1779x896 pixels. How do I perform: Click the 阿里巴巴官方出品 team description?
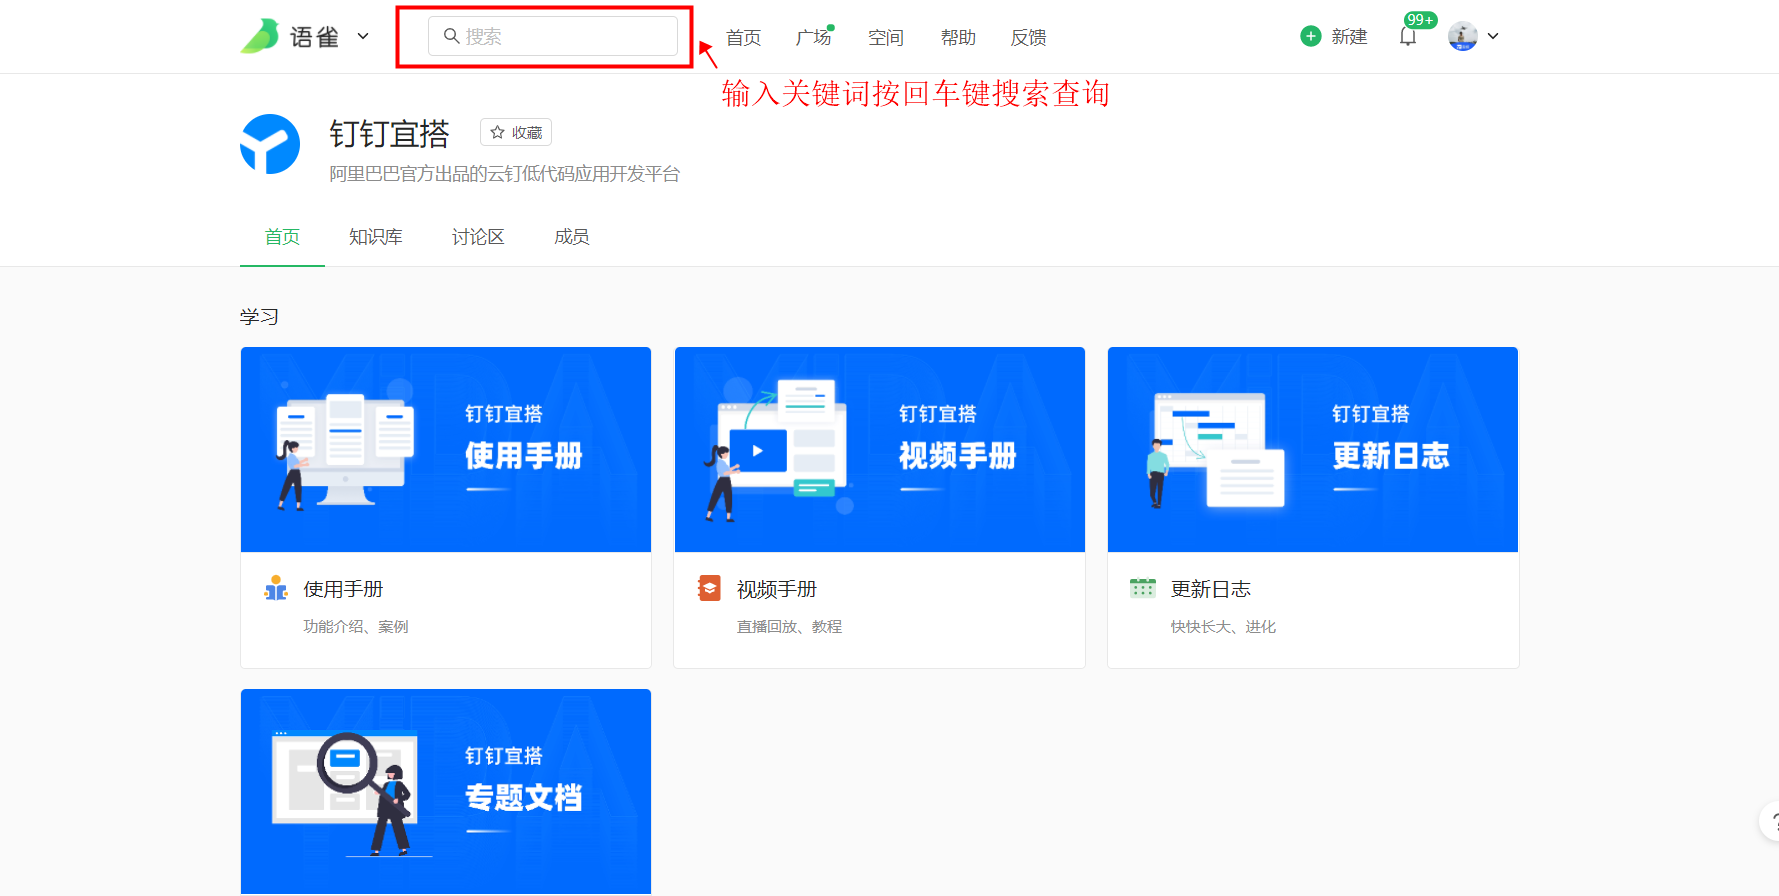505,174
